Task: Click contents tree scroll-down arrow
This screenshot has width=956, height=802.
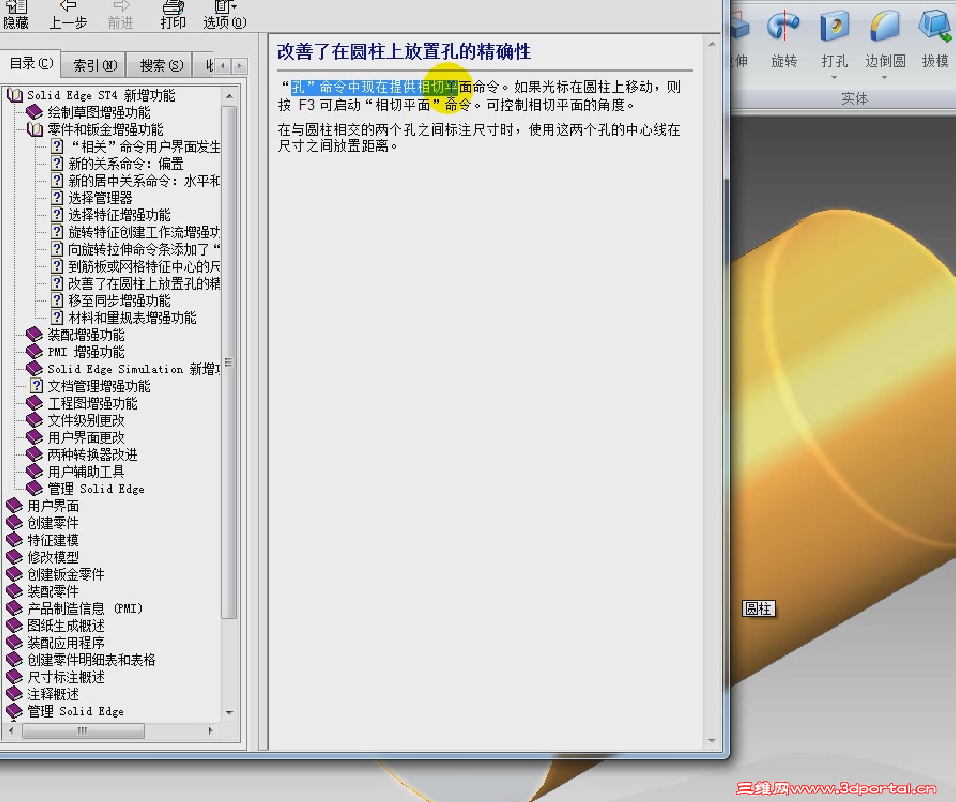Action: pyautogui.click(x=229, y=712)
